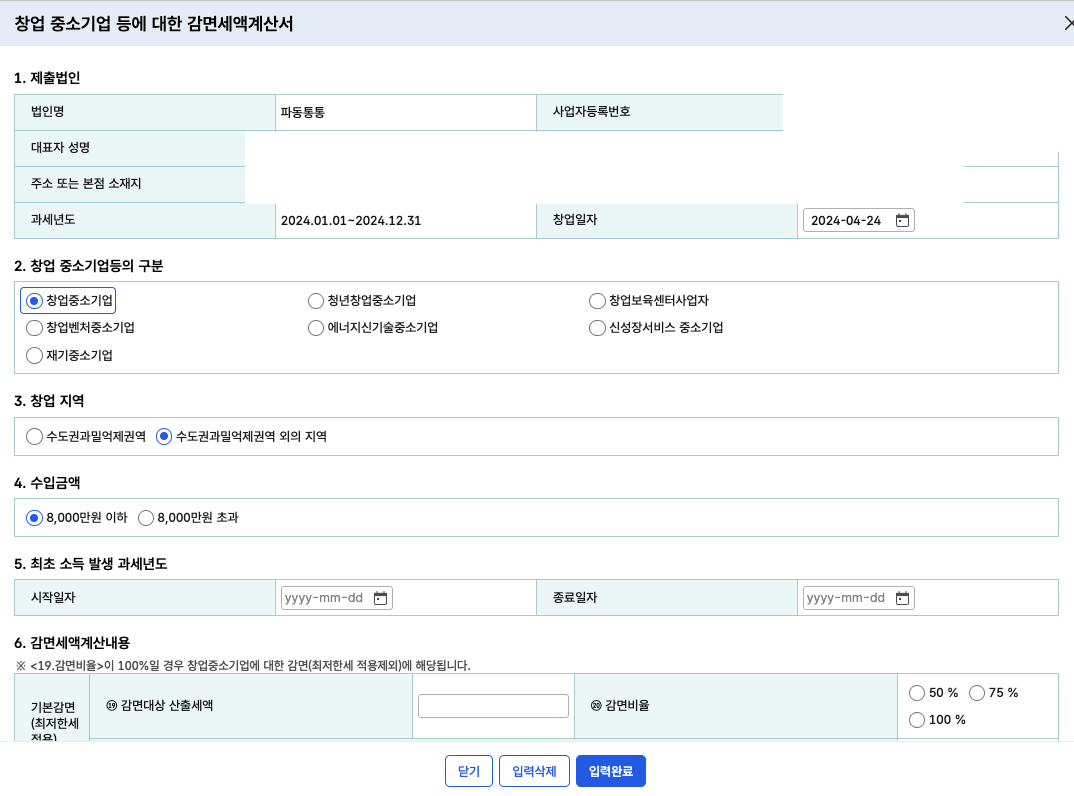1074x796 pixels.
Task: Choose 에너지신기술중소기업 radio button
Action: 317,328
